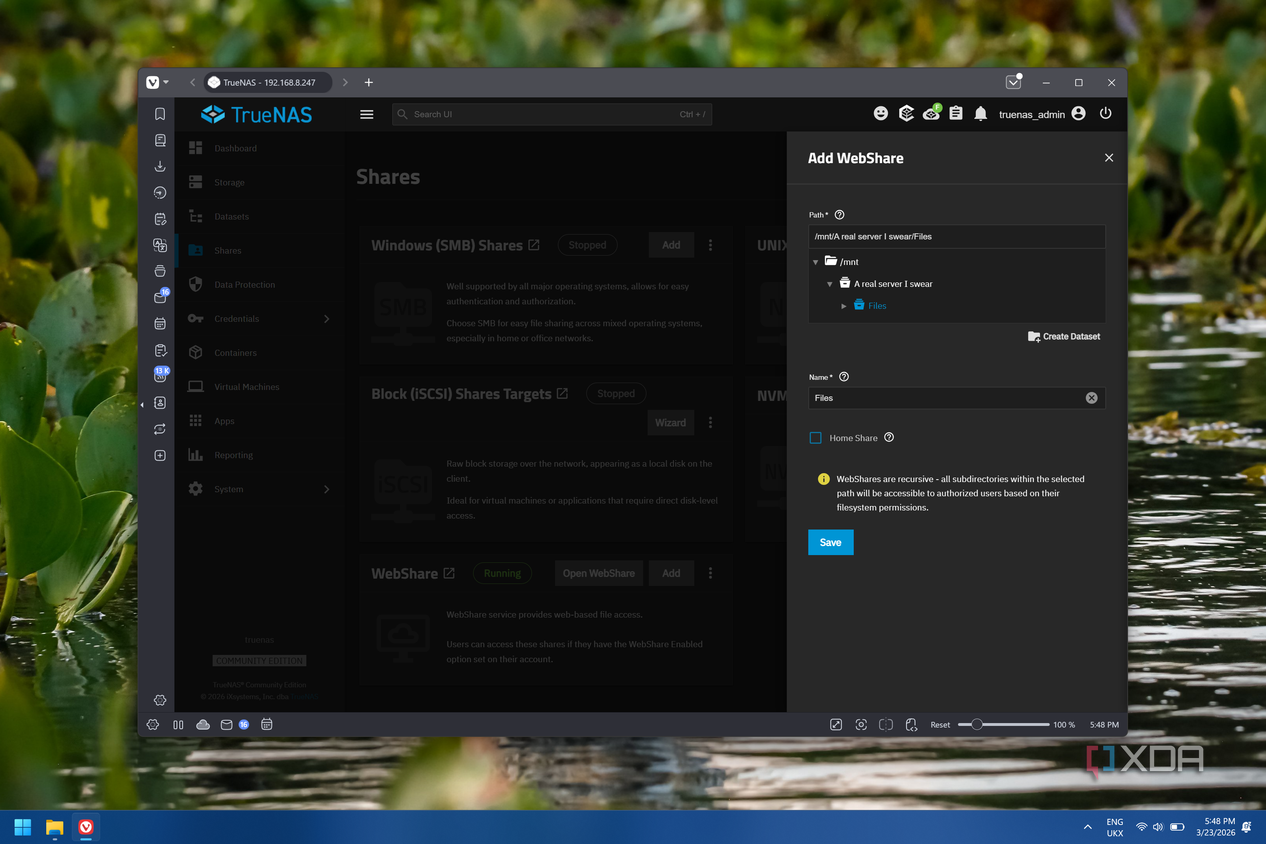Open the Vivaldi Notes panel

point(160,219)
